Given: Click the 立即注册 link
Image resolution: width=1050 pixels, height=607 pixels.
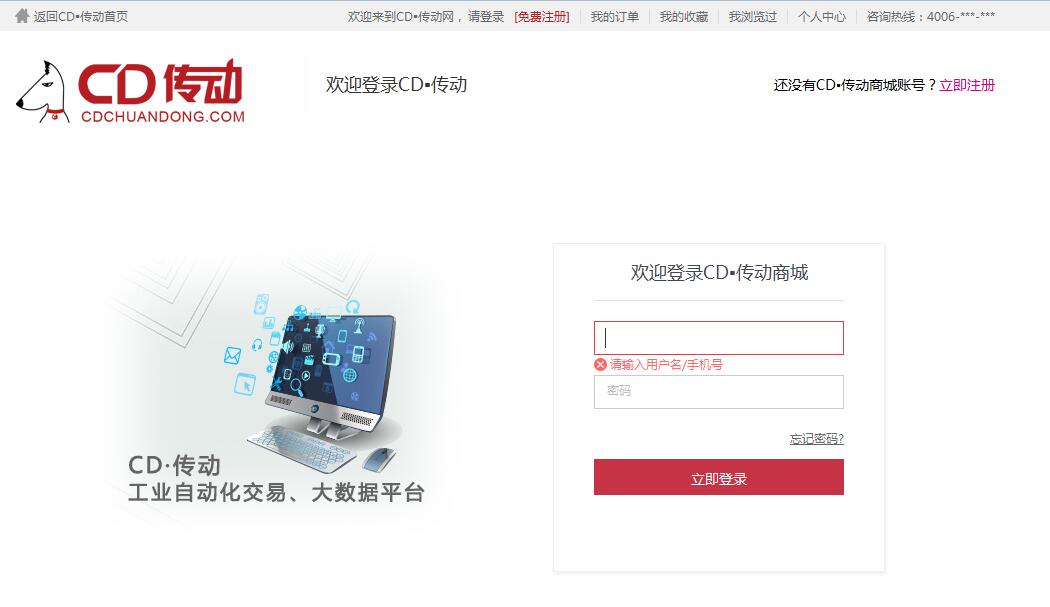Looking at the screenshot, I should [x=967, y=85].
